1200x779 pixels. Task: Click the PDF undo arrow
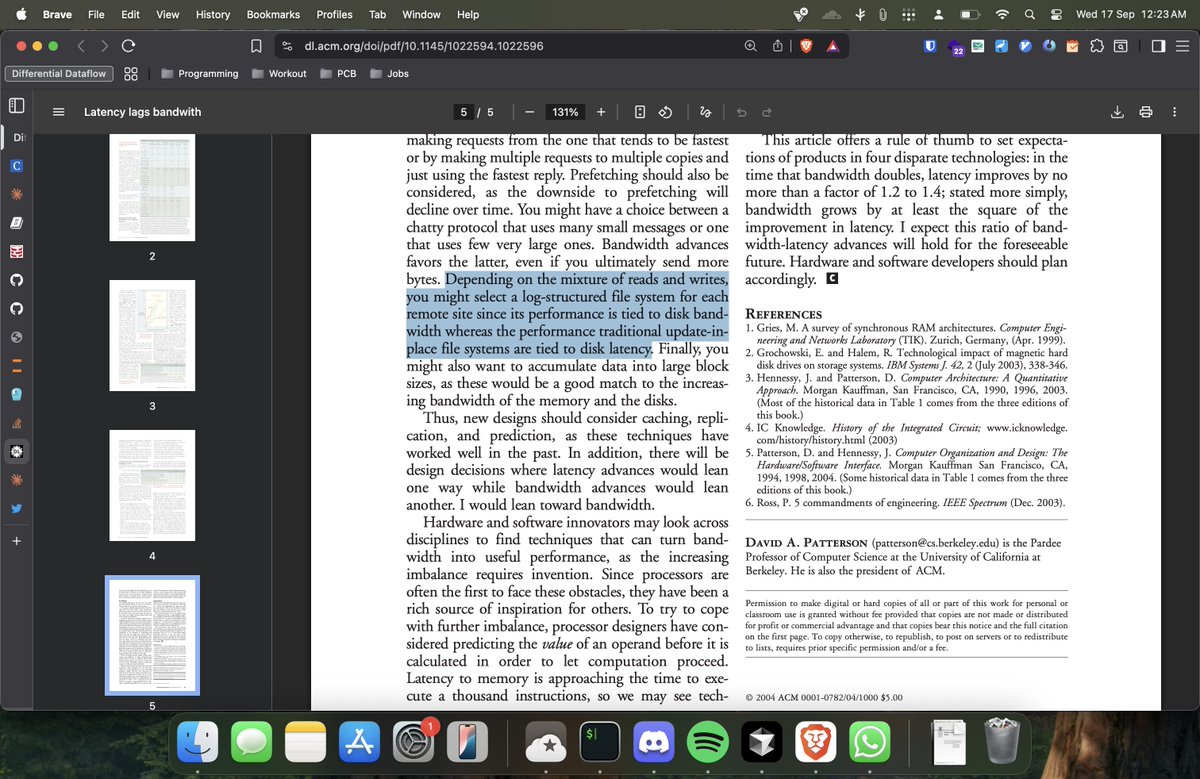tap(741, 112)
